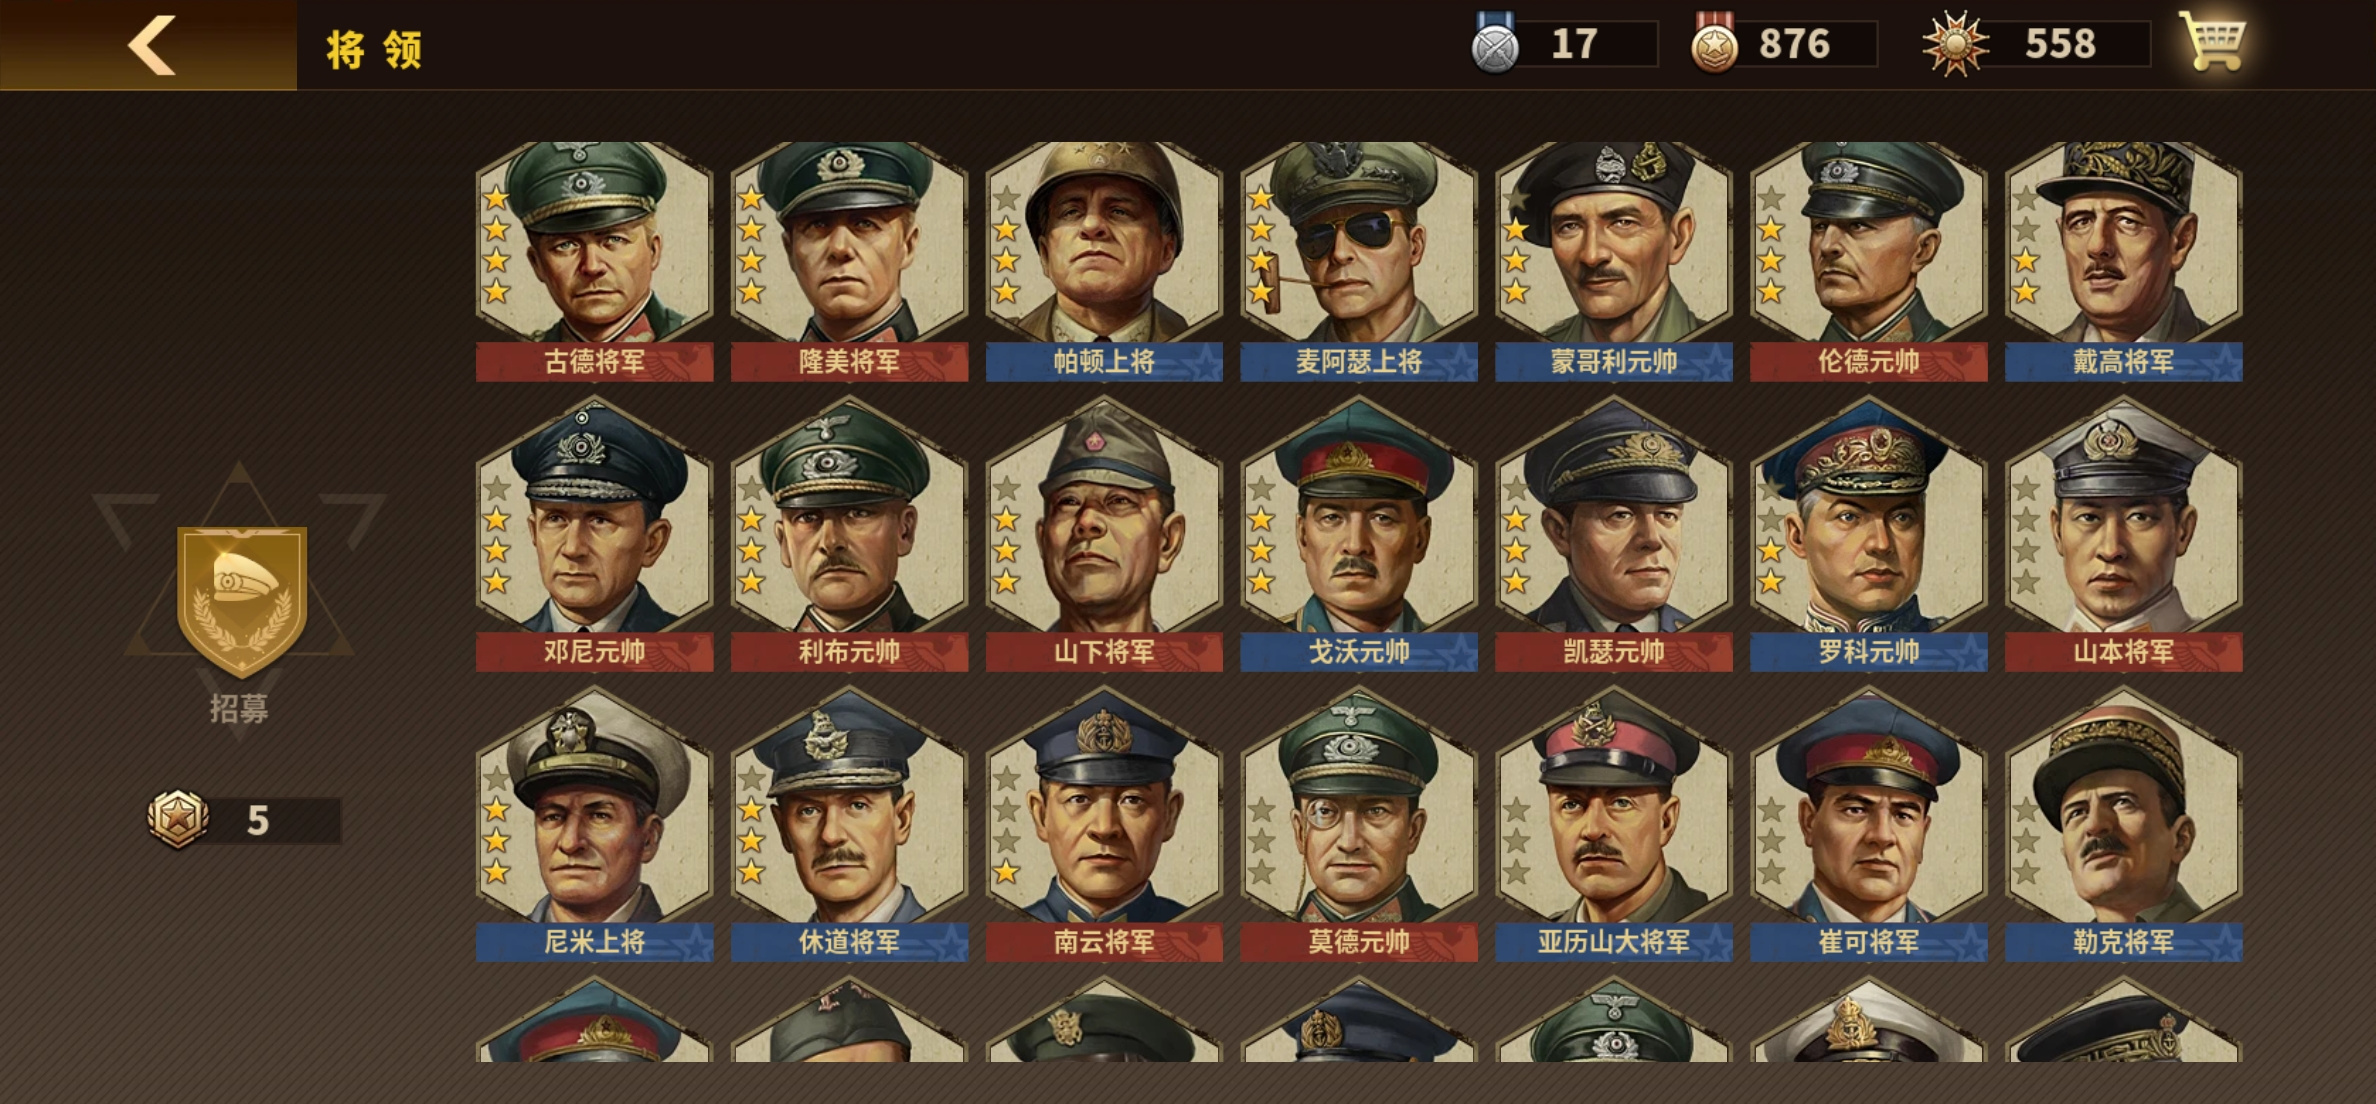This screenshot has width=2376, height=1104.
Task: Choose general 休道将军
Action: tap(850, 824)
